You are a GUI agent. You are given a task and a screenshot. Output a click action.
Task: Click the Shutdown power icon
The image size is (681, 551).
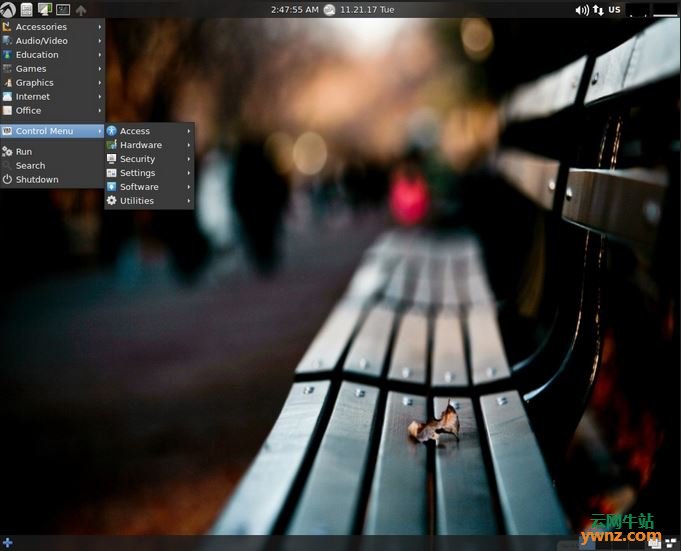tap(7, 179)
